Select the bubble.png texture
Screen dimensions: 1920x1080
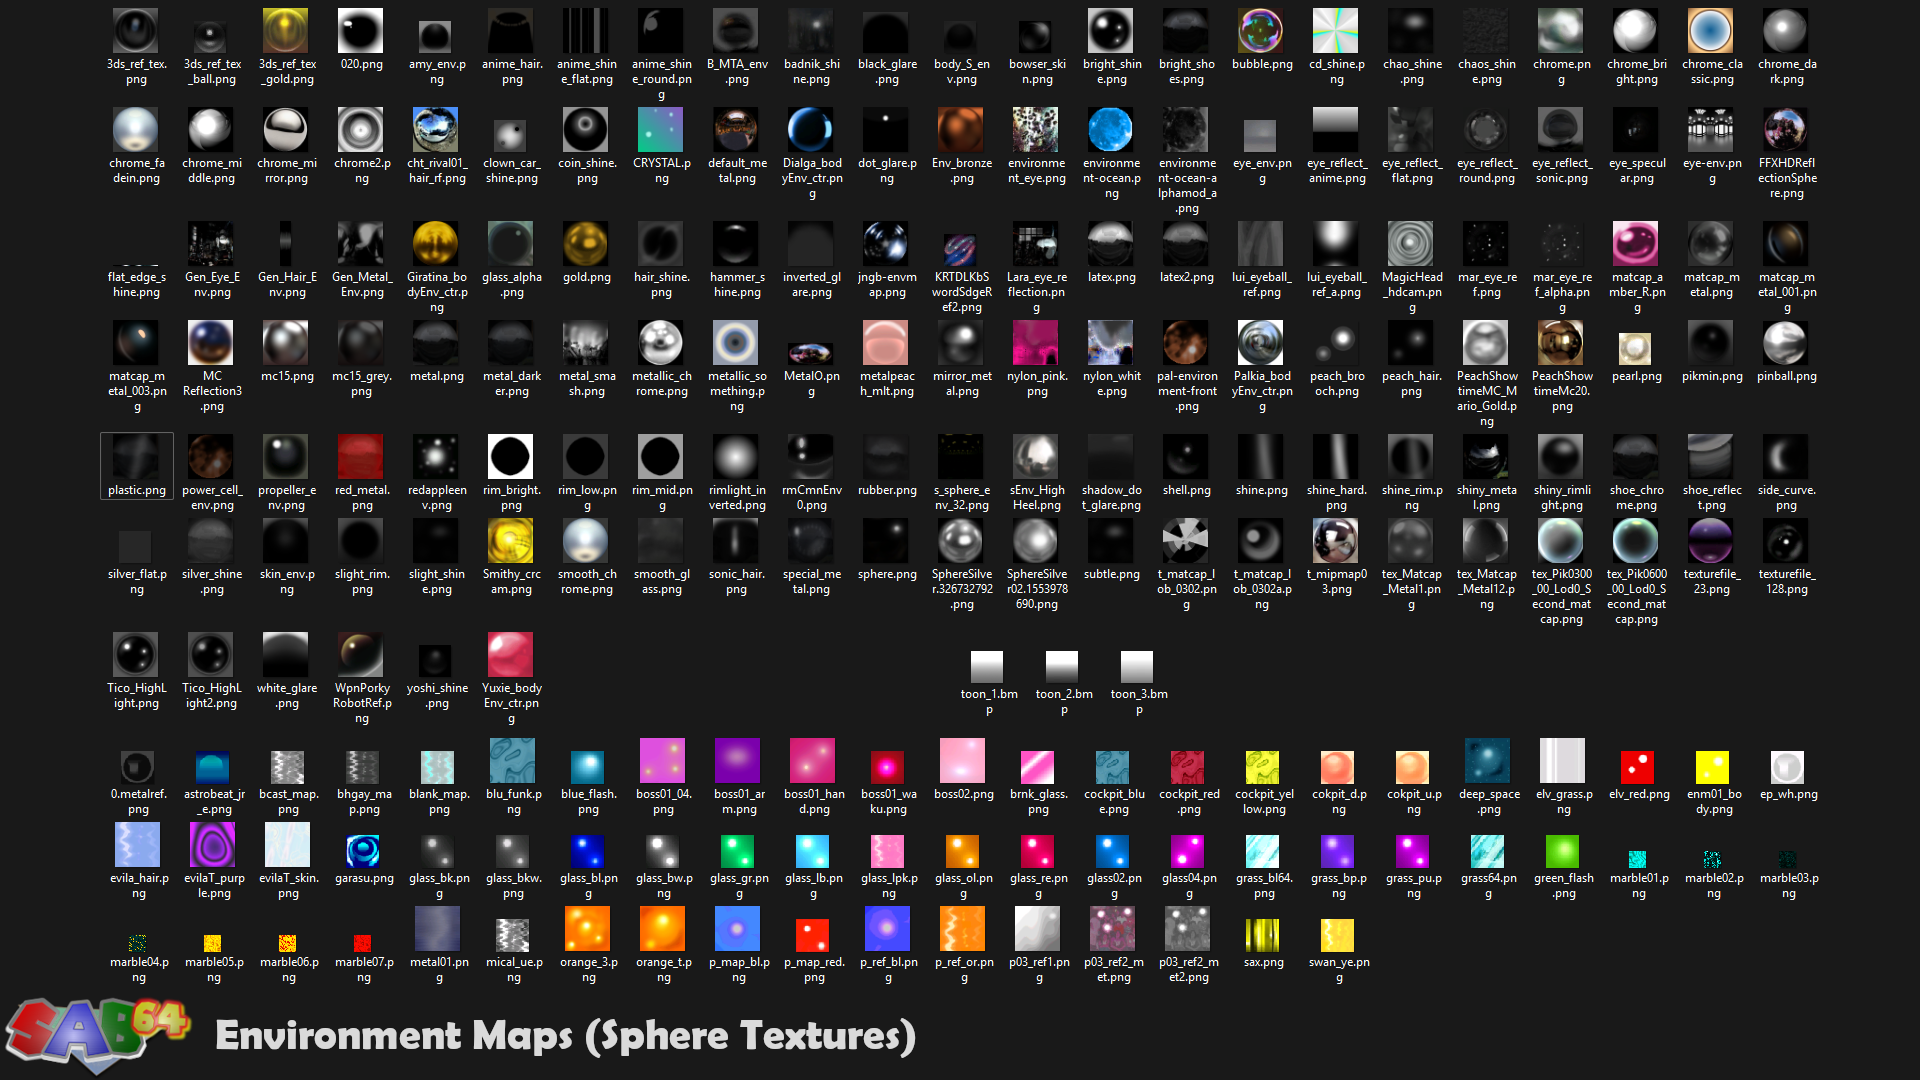1261,30
